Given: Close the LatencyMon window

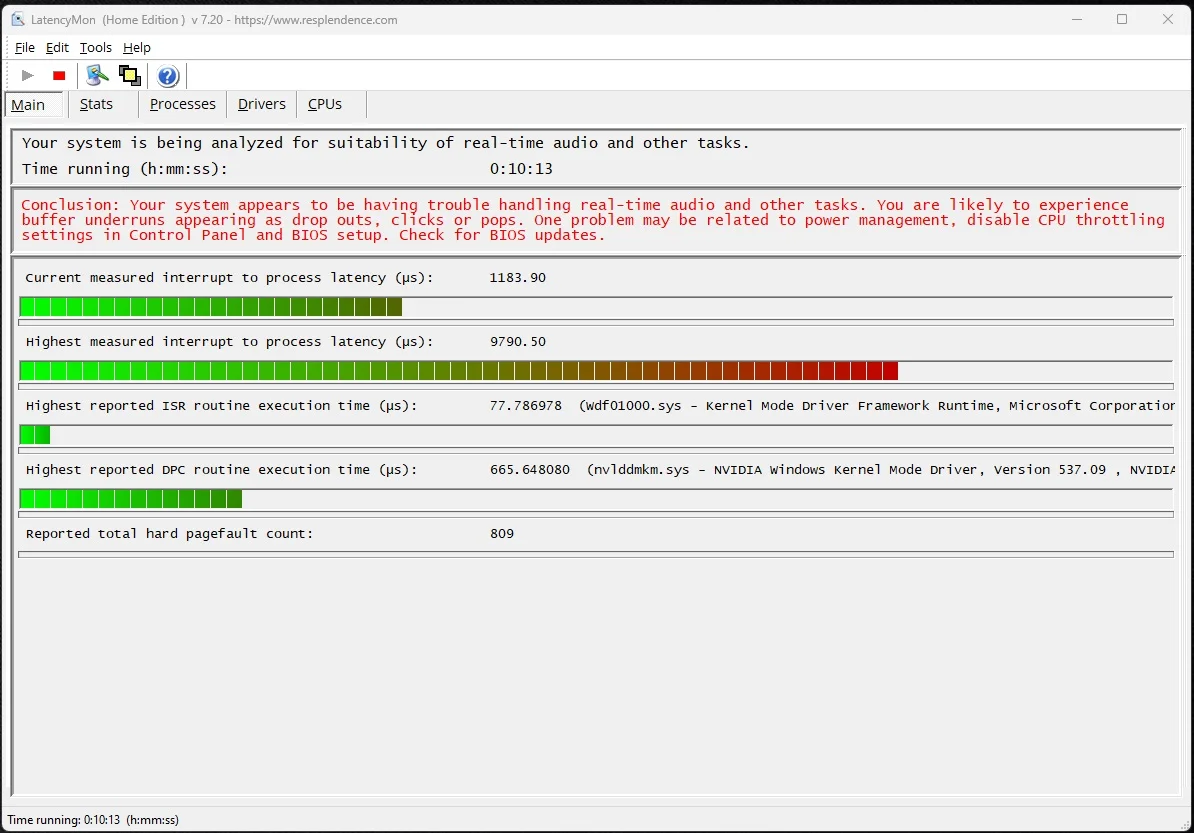Looking at the screenshot, I should coord(1167,19).
